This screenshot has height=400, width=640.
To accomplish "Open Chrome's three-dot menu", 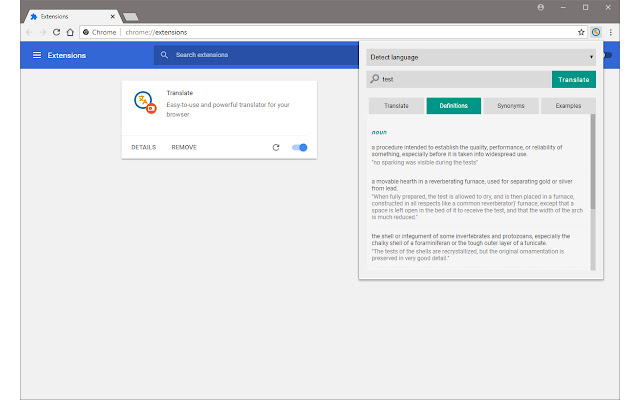I will [611, 32].
